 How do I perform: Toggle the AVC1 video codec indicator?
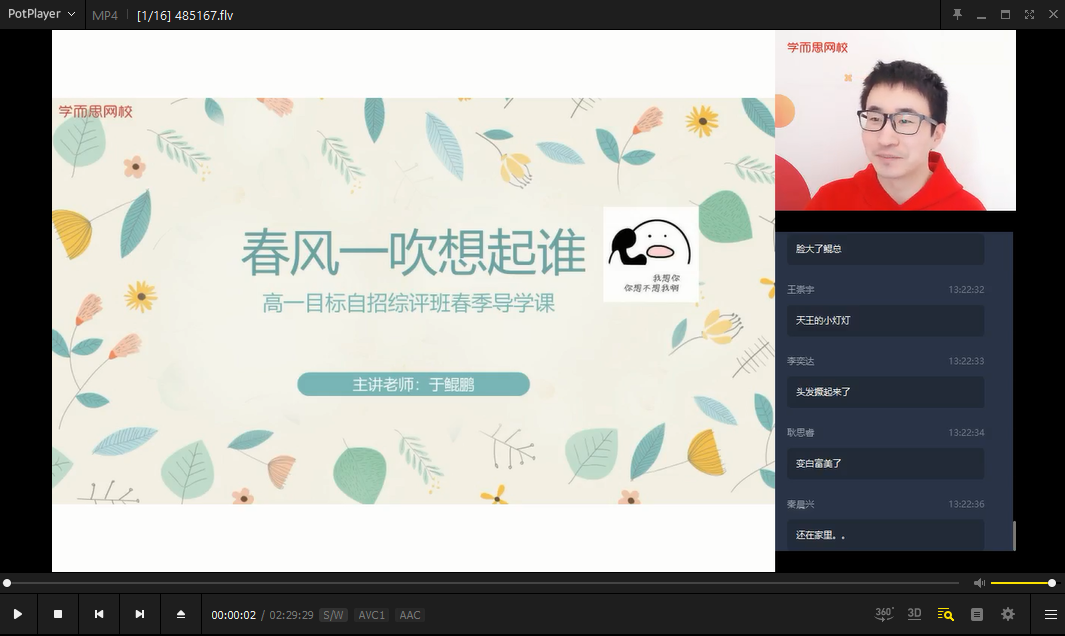click(x=371, y=615)
